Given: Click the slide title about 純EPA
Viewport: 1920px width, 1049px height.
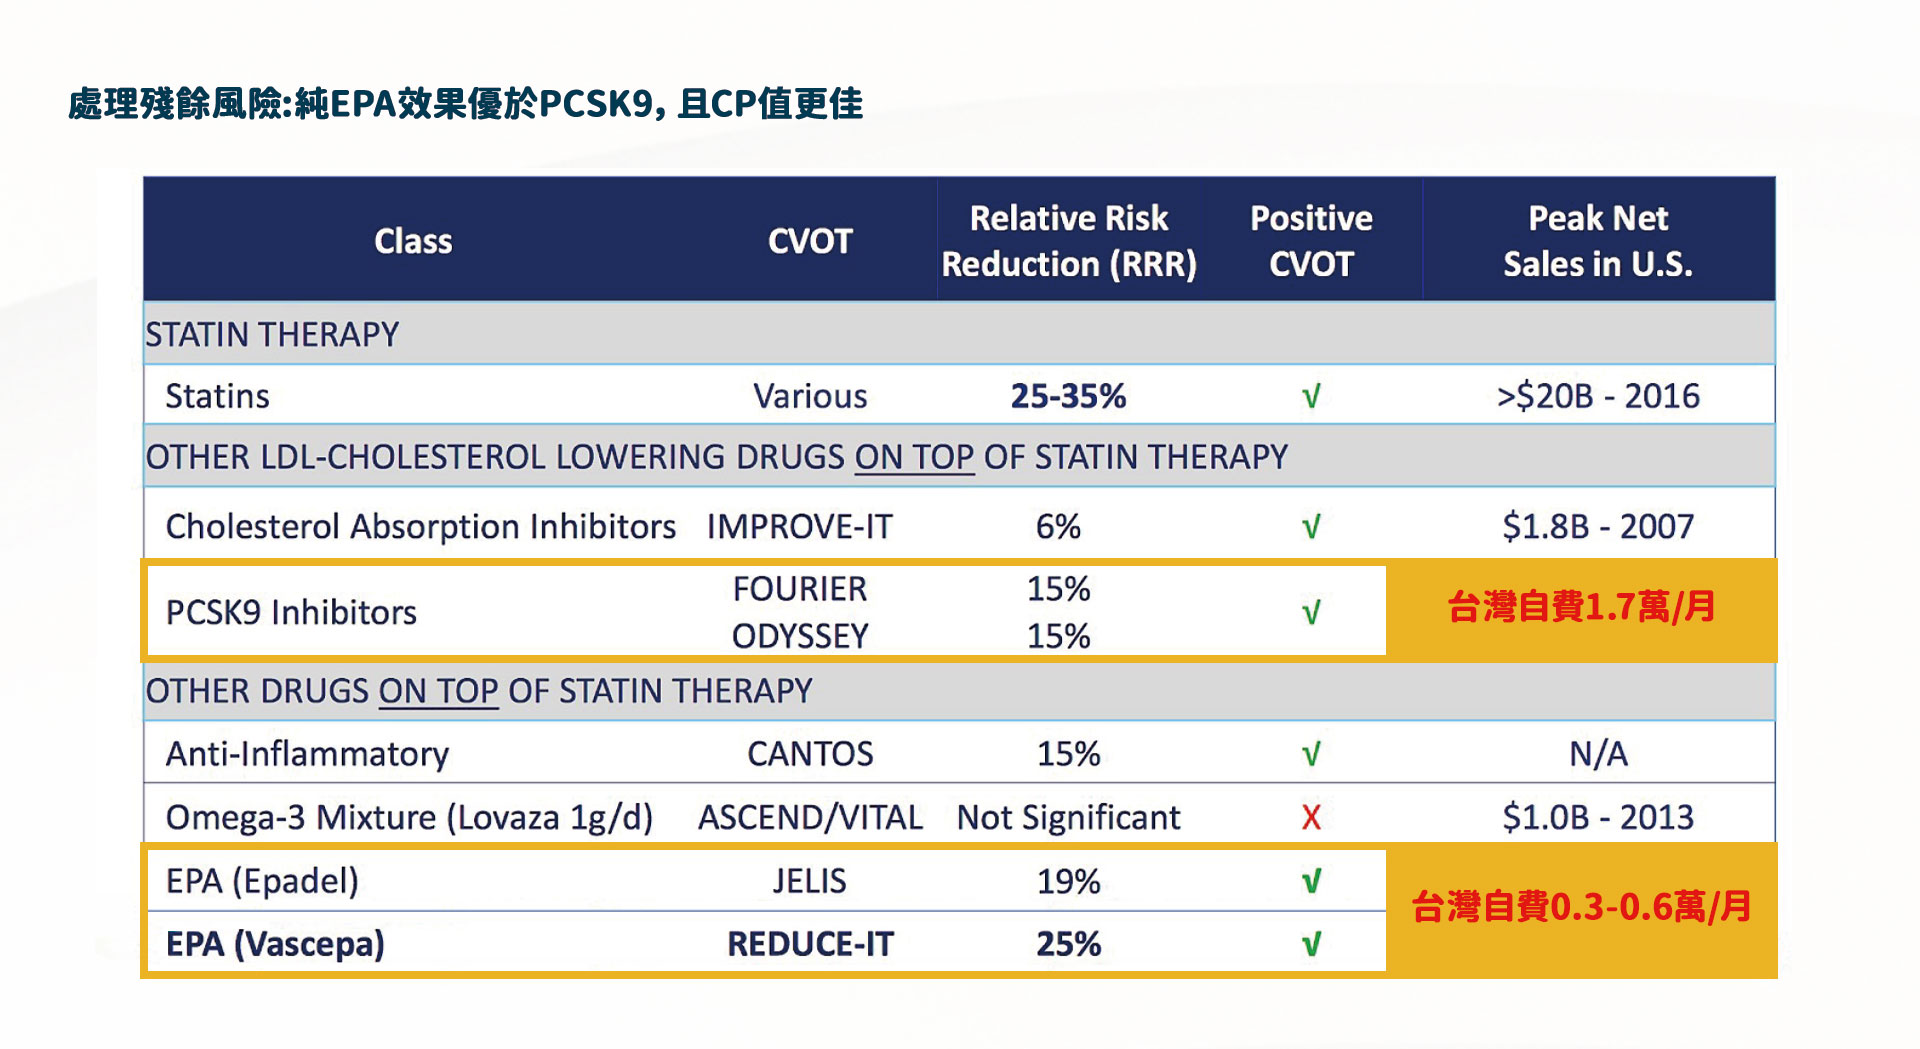Looking at the screenshot, I should (x=465, y=104).
